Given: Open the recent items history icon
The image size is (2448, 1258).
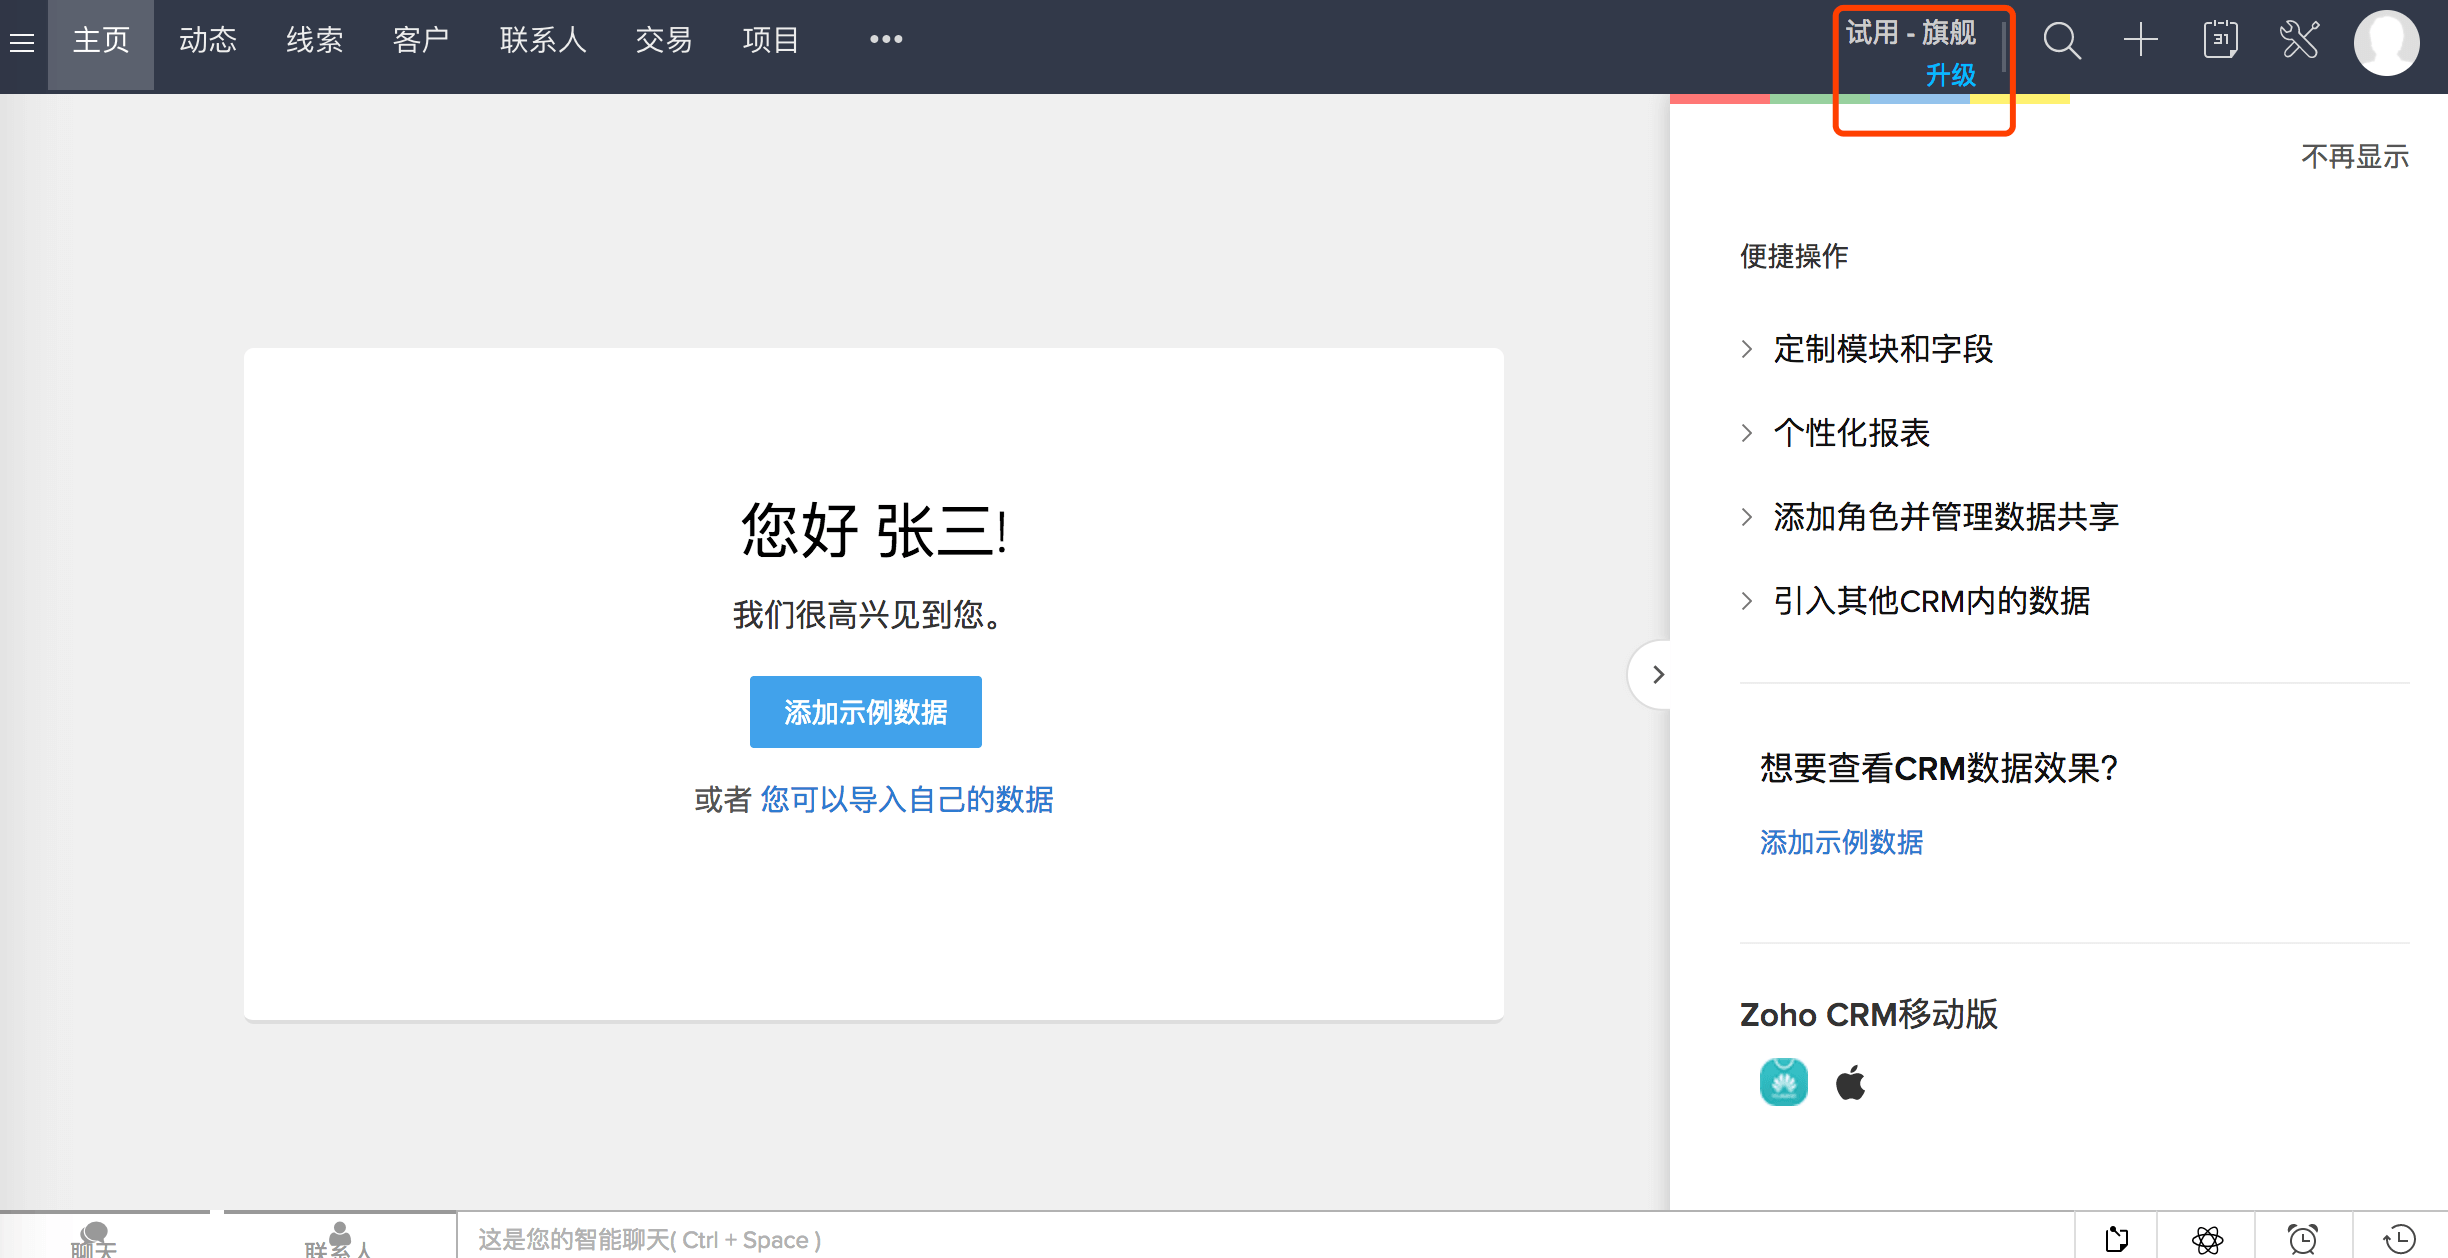Looking at the screenshot, I should [x=2399, y=1239].
